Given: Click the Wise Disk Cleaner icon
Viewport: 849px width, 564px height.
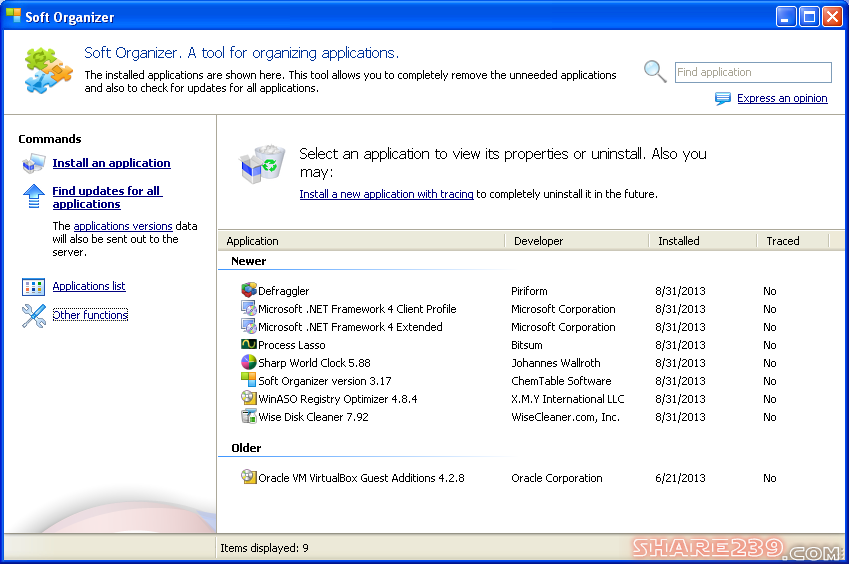Looking at the screenshot, I should click(249, 416).
